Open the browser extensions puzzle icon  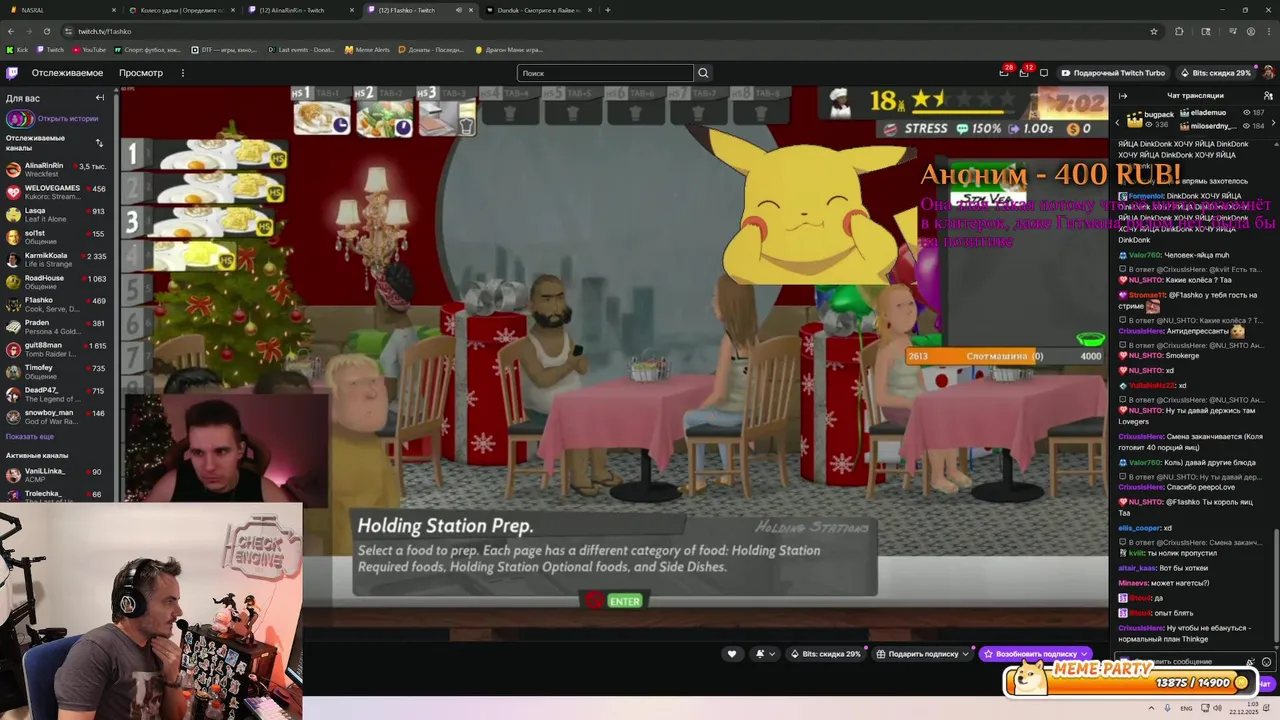[1179, 31]
